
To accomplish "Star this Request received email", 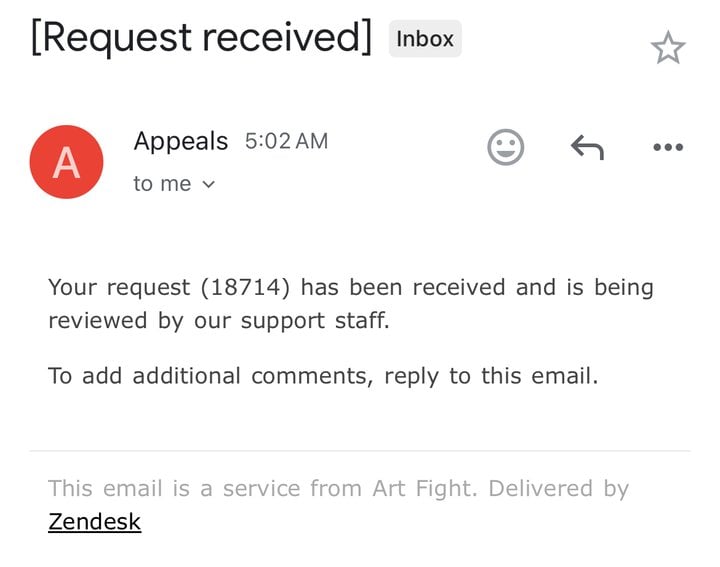I will [x=668, y=48].
